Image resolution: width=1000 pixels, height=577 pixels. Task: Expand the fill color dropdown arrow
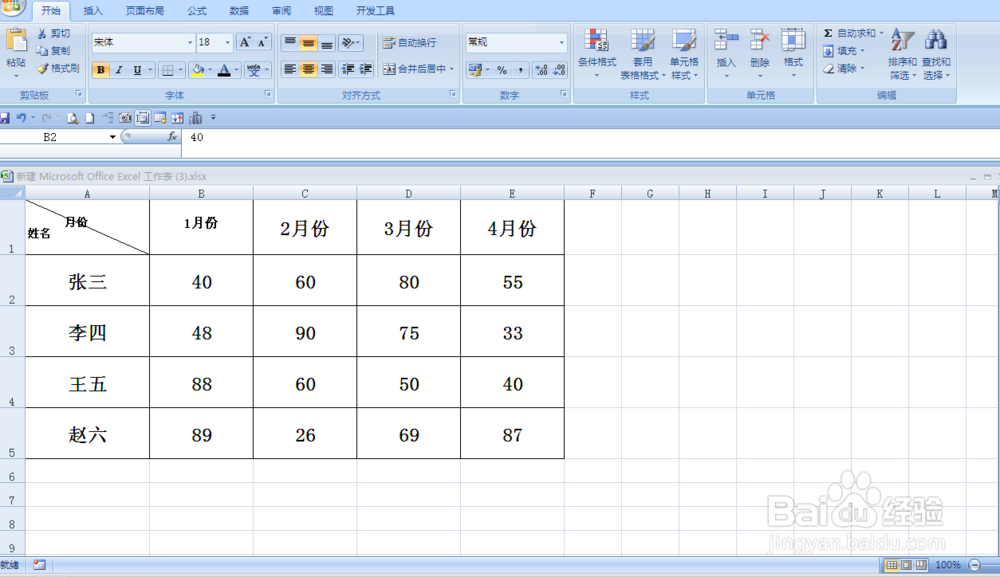tap(210, 70)
